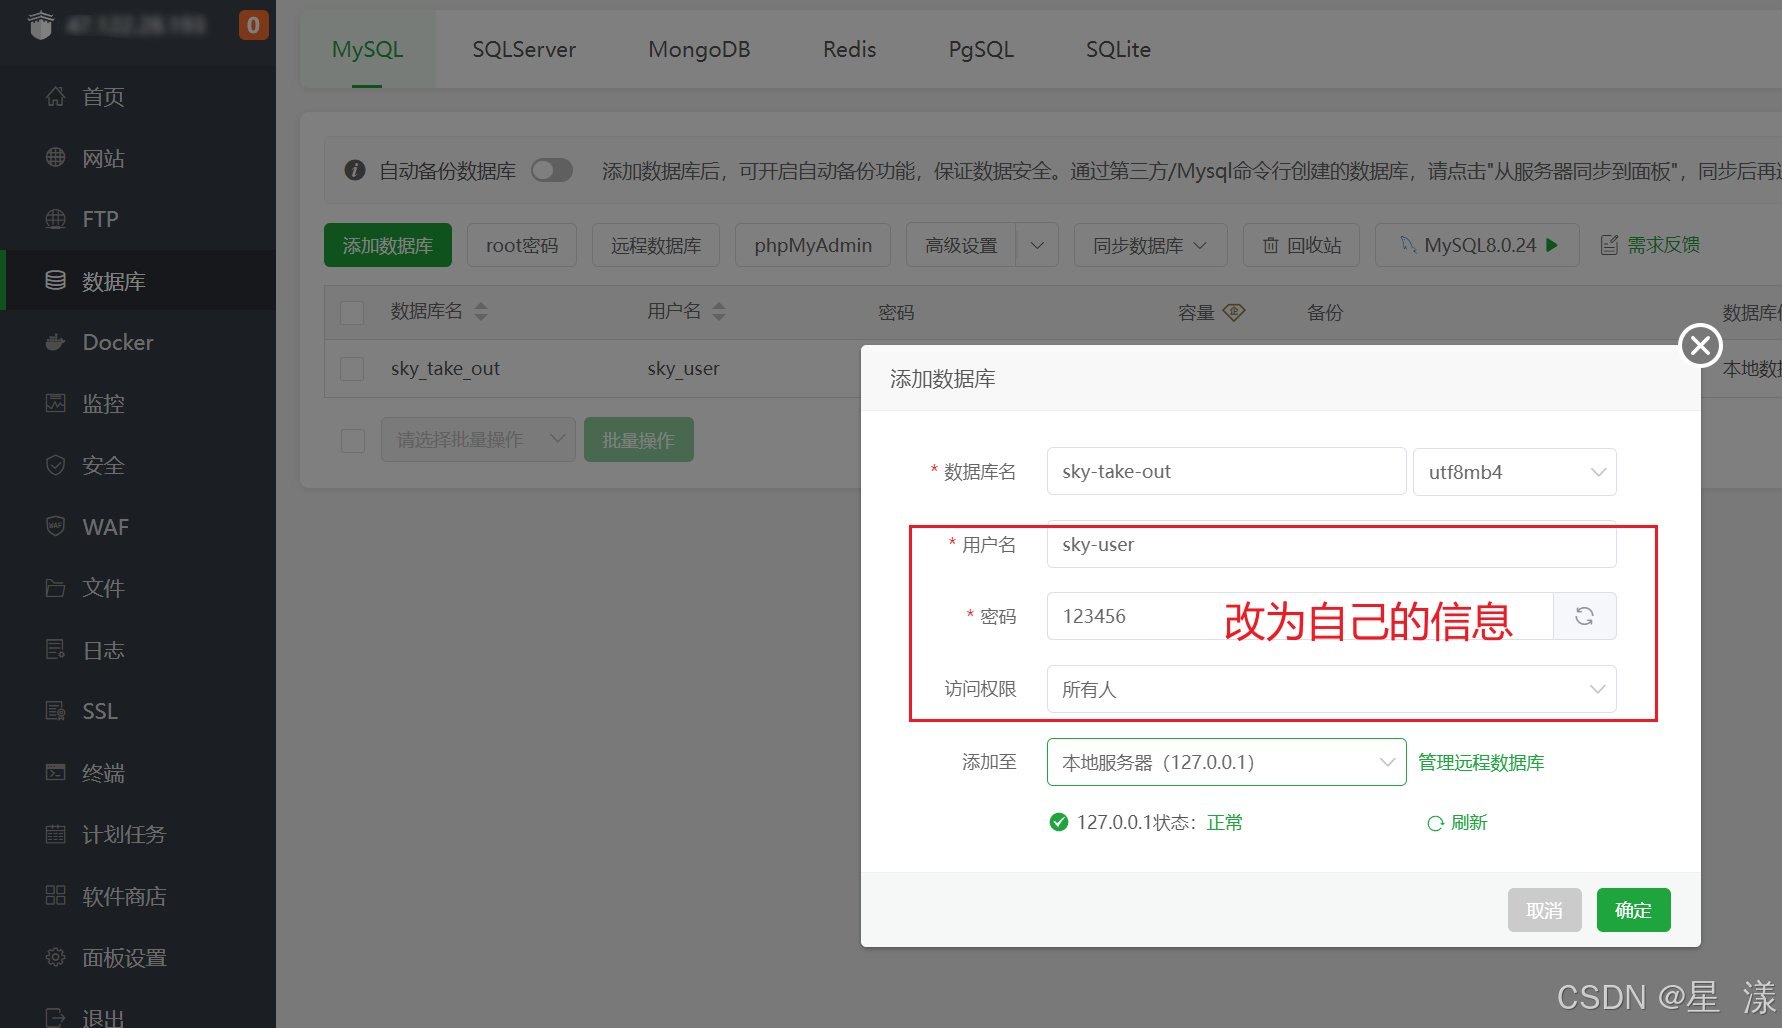Image resolution: width=1782 pixels, height=1028 pixels.
Task: Open the 首页 home icon in sidebar
Action: (x=56, y=96)
